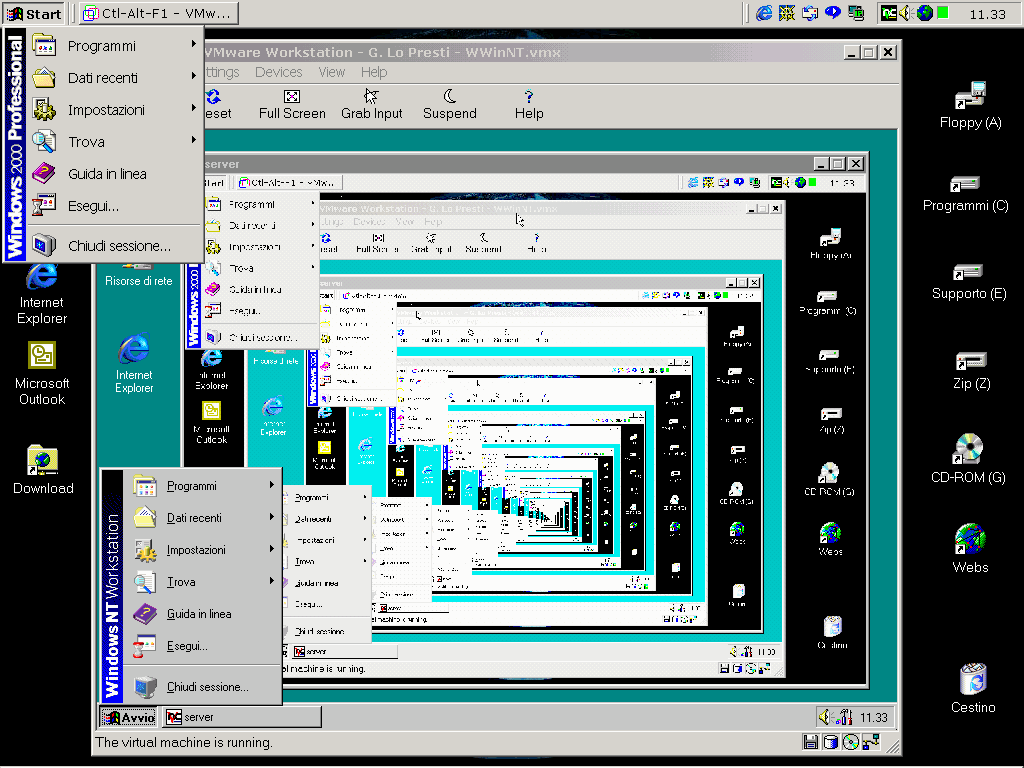Open CD-ROM (G) desktop icon
1024x768 pixels.
pyautogui.click(x=968, y=458)
